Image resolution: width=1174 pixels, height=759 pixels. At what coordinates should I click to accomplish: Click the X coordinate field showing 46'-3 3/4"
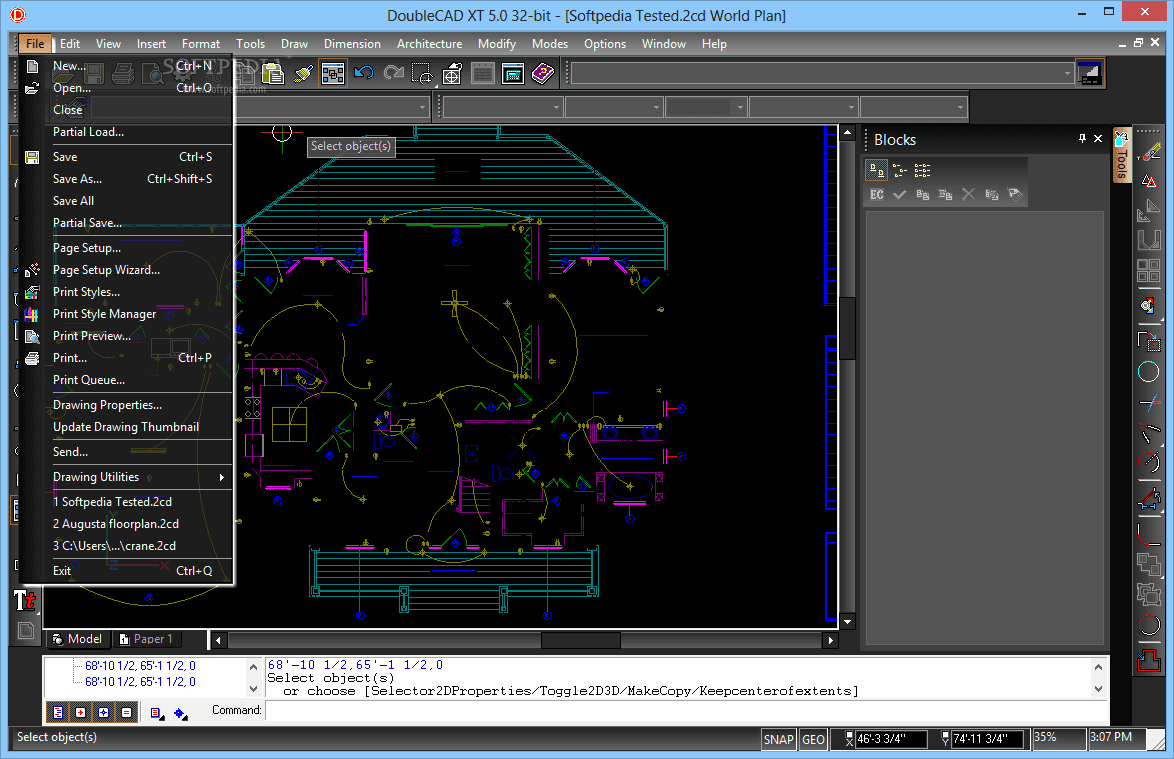point(891,739)
